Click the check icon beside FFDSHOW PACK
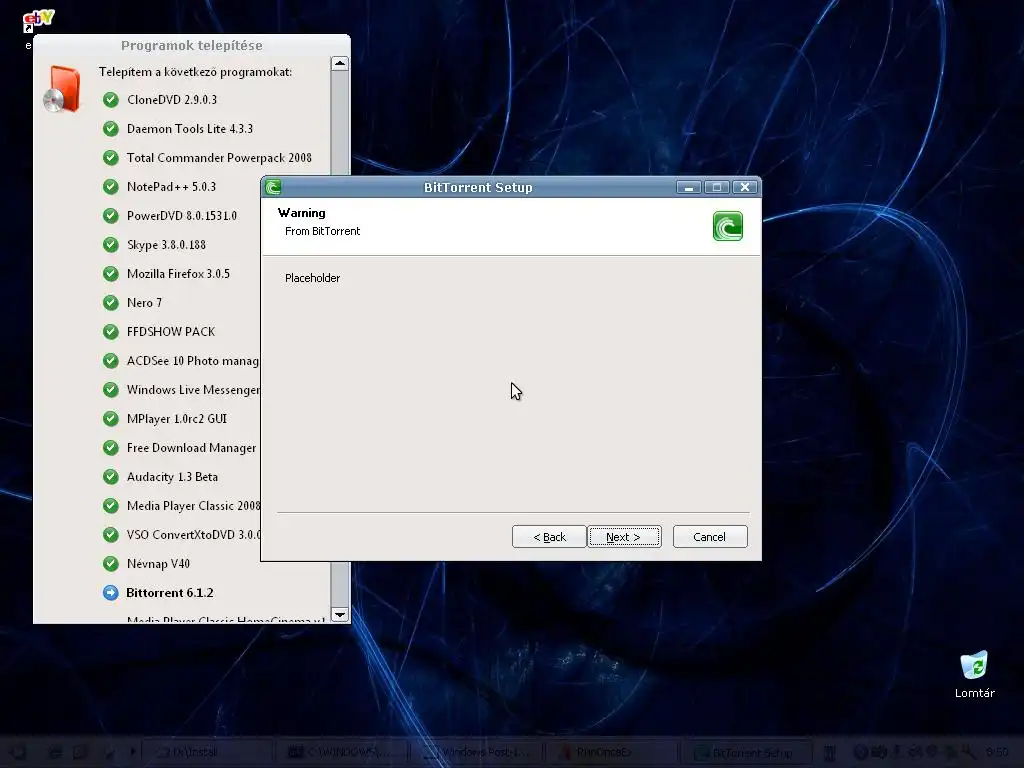This screenshot has width=1024, height=768. pos(111,332)
